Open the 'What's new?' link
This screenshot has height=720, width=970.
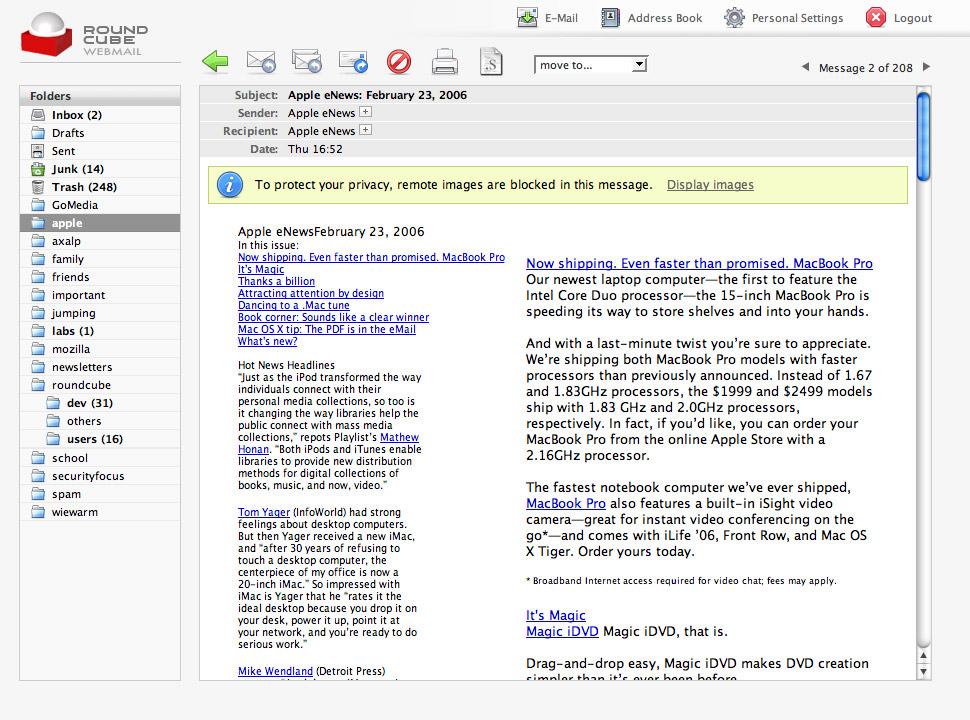267,341
